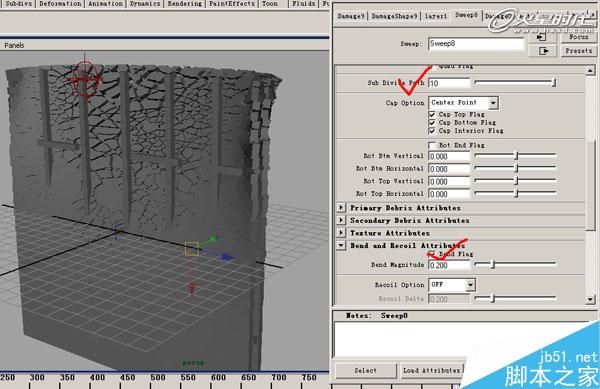Switch to layer1 attribute tab
This screenshot has width=600, height=389.
click(x=436, y=16)
